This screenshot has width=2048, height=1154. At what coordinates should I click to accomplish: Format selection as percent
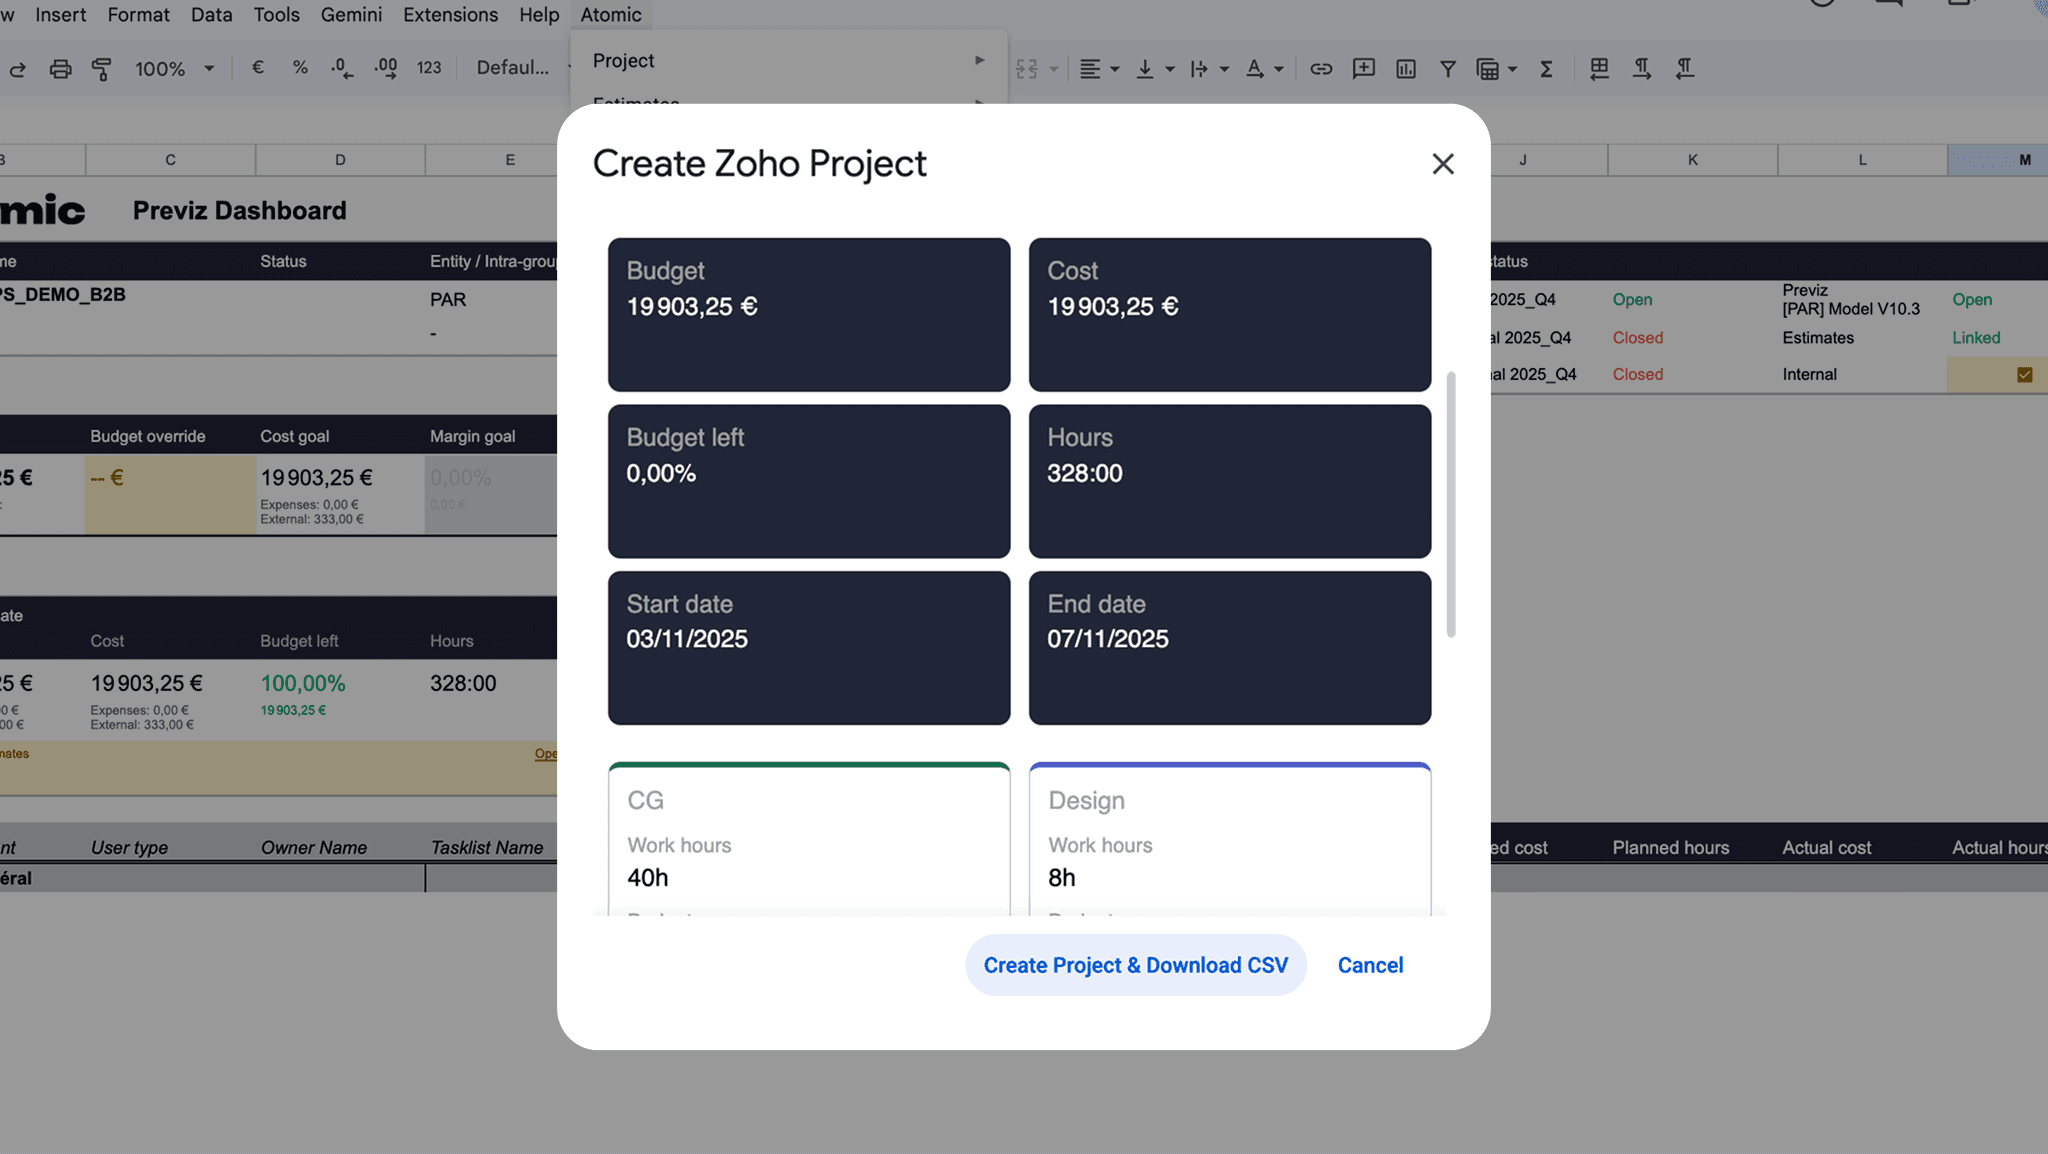coord(300,68)
